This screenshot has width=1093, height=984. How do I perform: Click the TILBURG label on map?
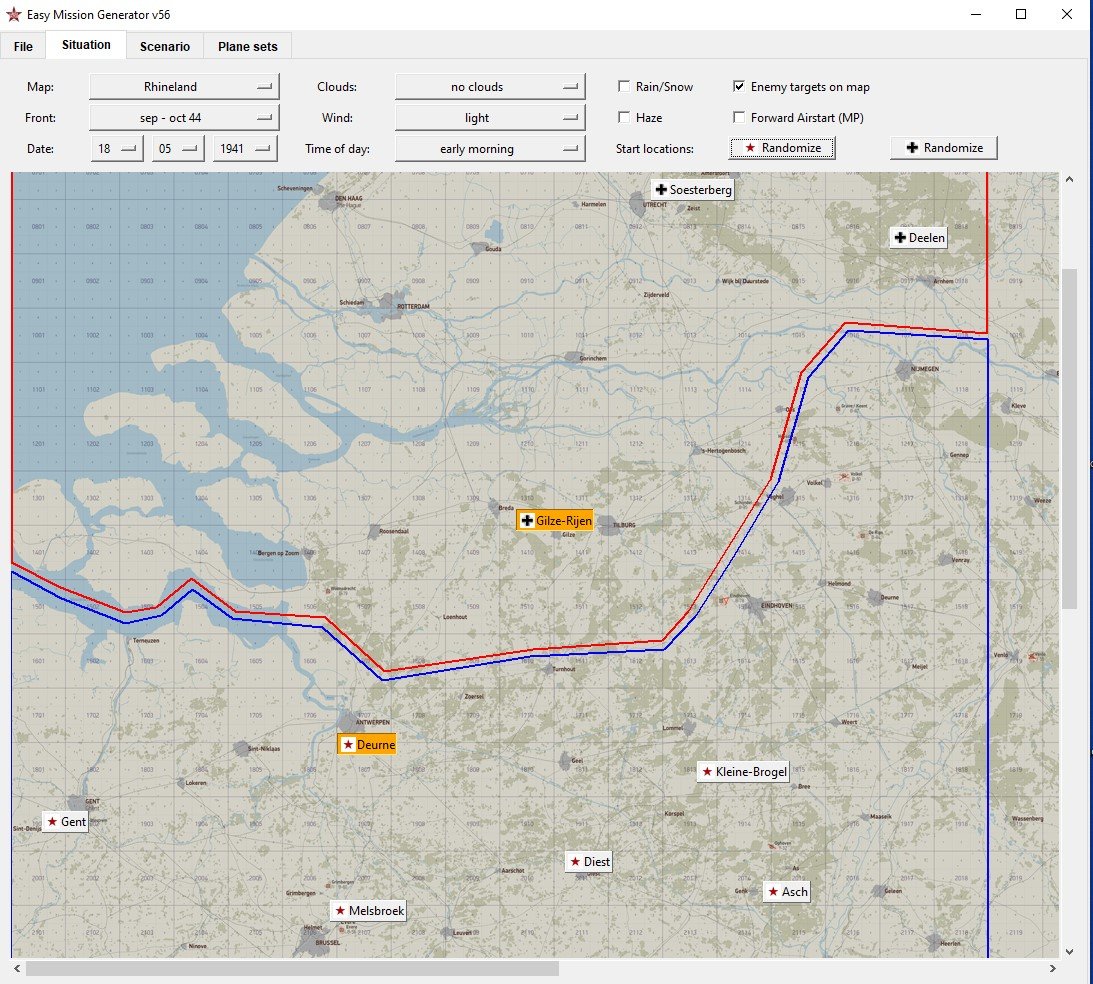coord(624,525)
